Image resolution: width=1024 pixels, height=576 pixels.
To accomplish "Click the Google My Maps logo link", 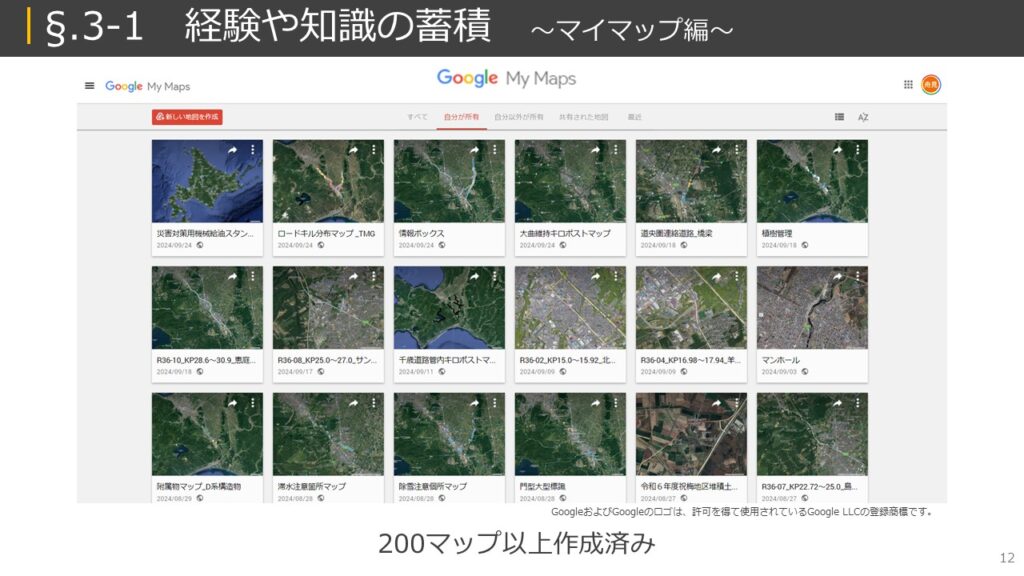I will tap(148, 87).
